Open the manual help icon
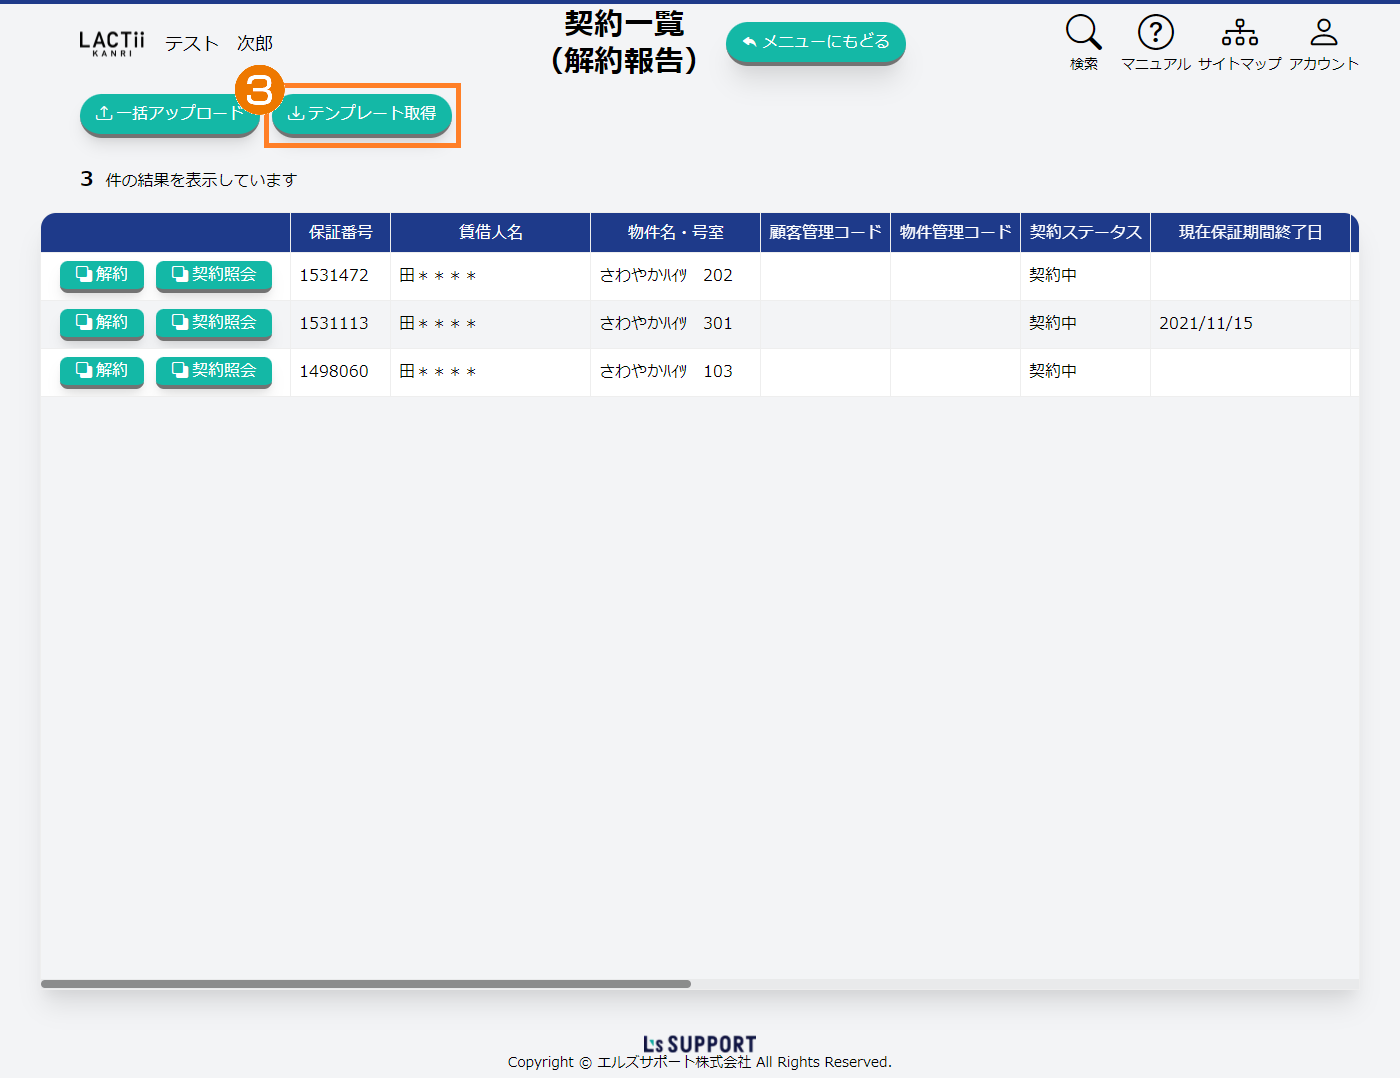 pyautogui.click(x=1155, y=33)
